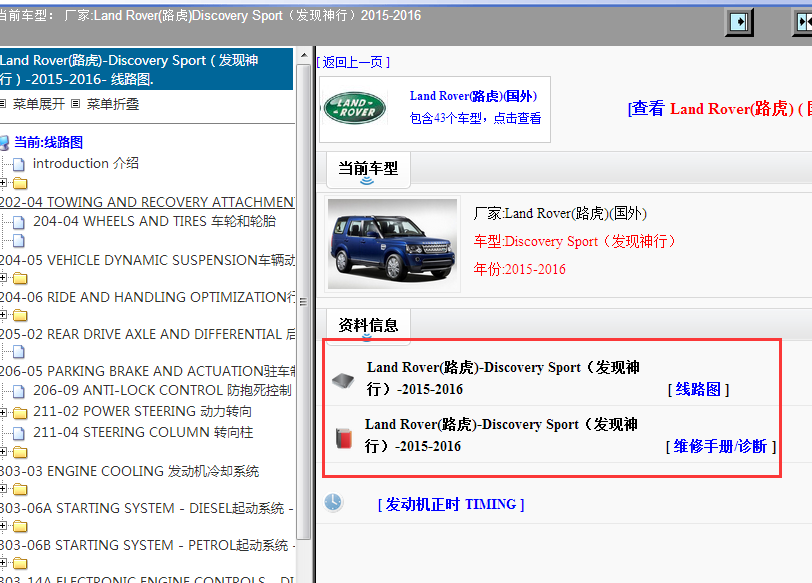This screenshot has height=583, width=812.
Task: Expand the folder above 205-02 REAR DRIVE AXLE
Action: coord(3,315)
